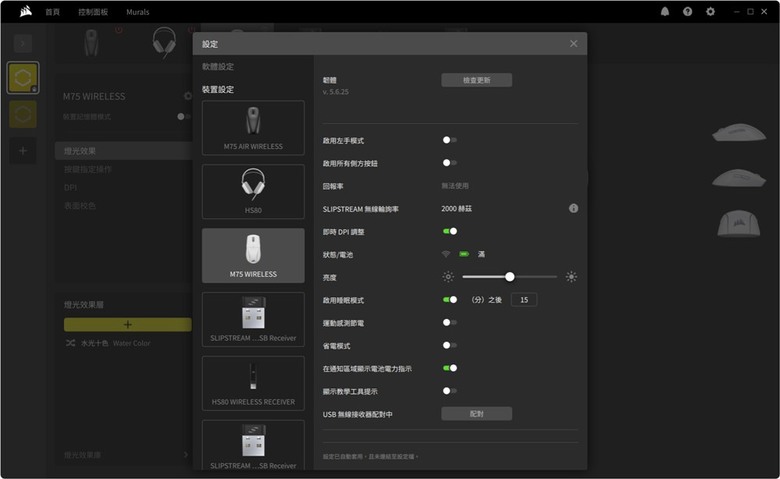Select HS80 headset device card
The image size is (780, 479).
coord(253,192)
